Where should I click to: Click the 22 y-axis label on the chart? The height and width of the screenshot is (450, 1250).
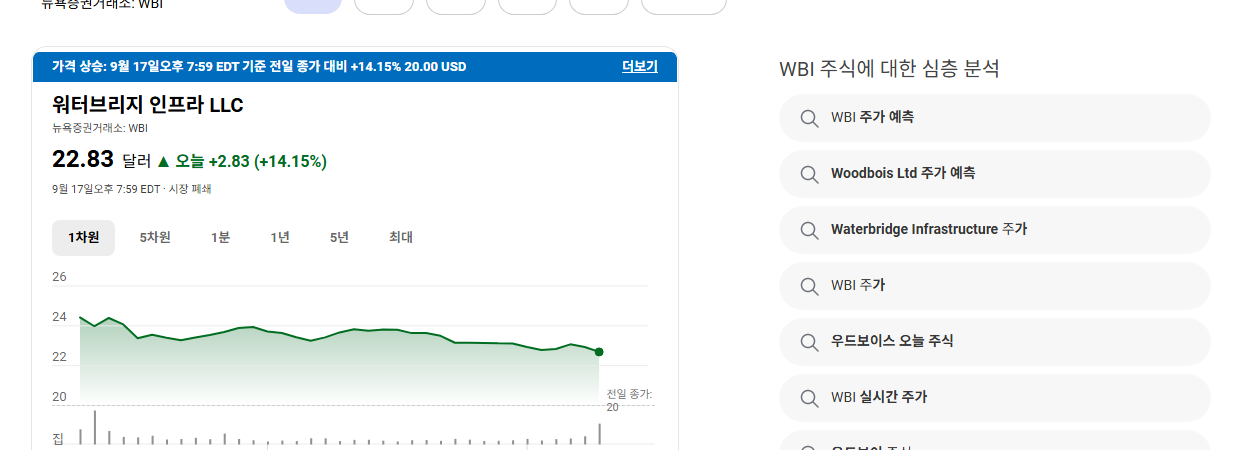coord(59,357)
